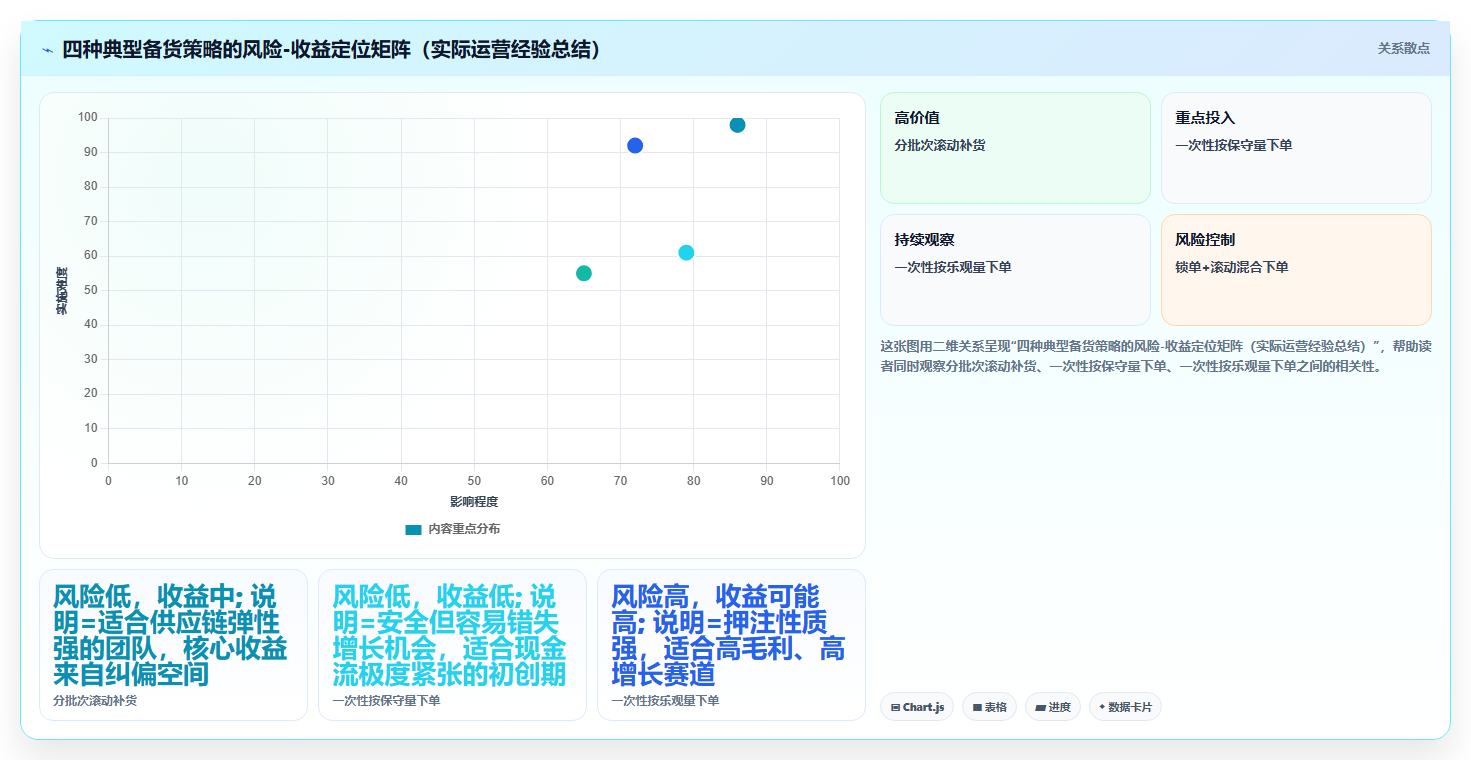
Task: Click the cyan scatter point near 61
Action: pyautogui.click(x=686, y=253)
